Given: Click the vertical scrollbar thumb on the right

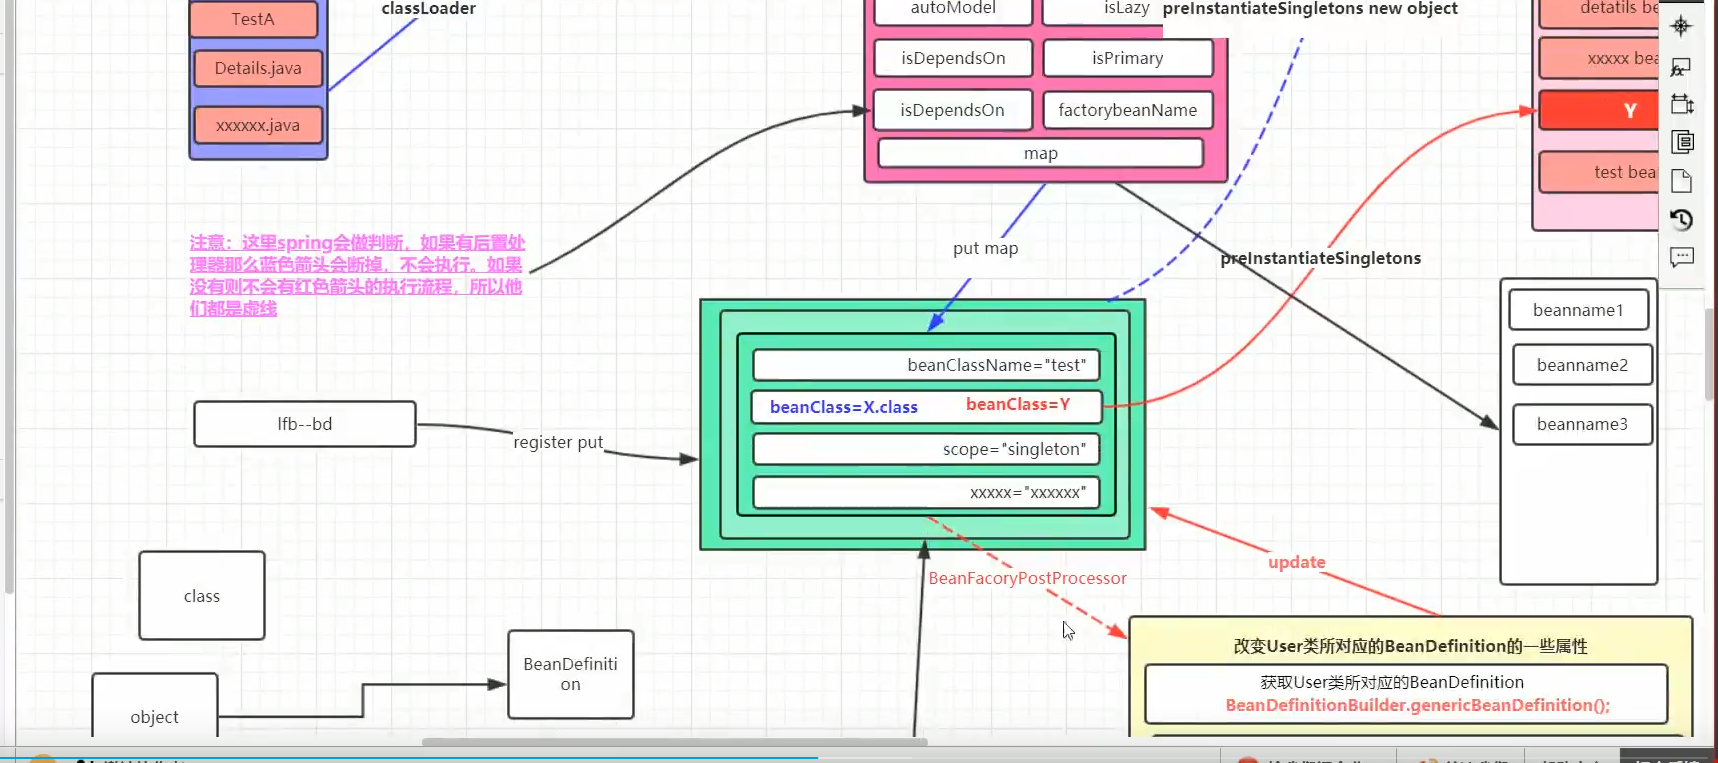Looking at the screenshot, I should pos(1710,354).
